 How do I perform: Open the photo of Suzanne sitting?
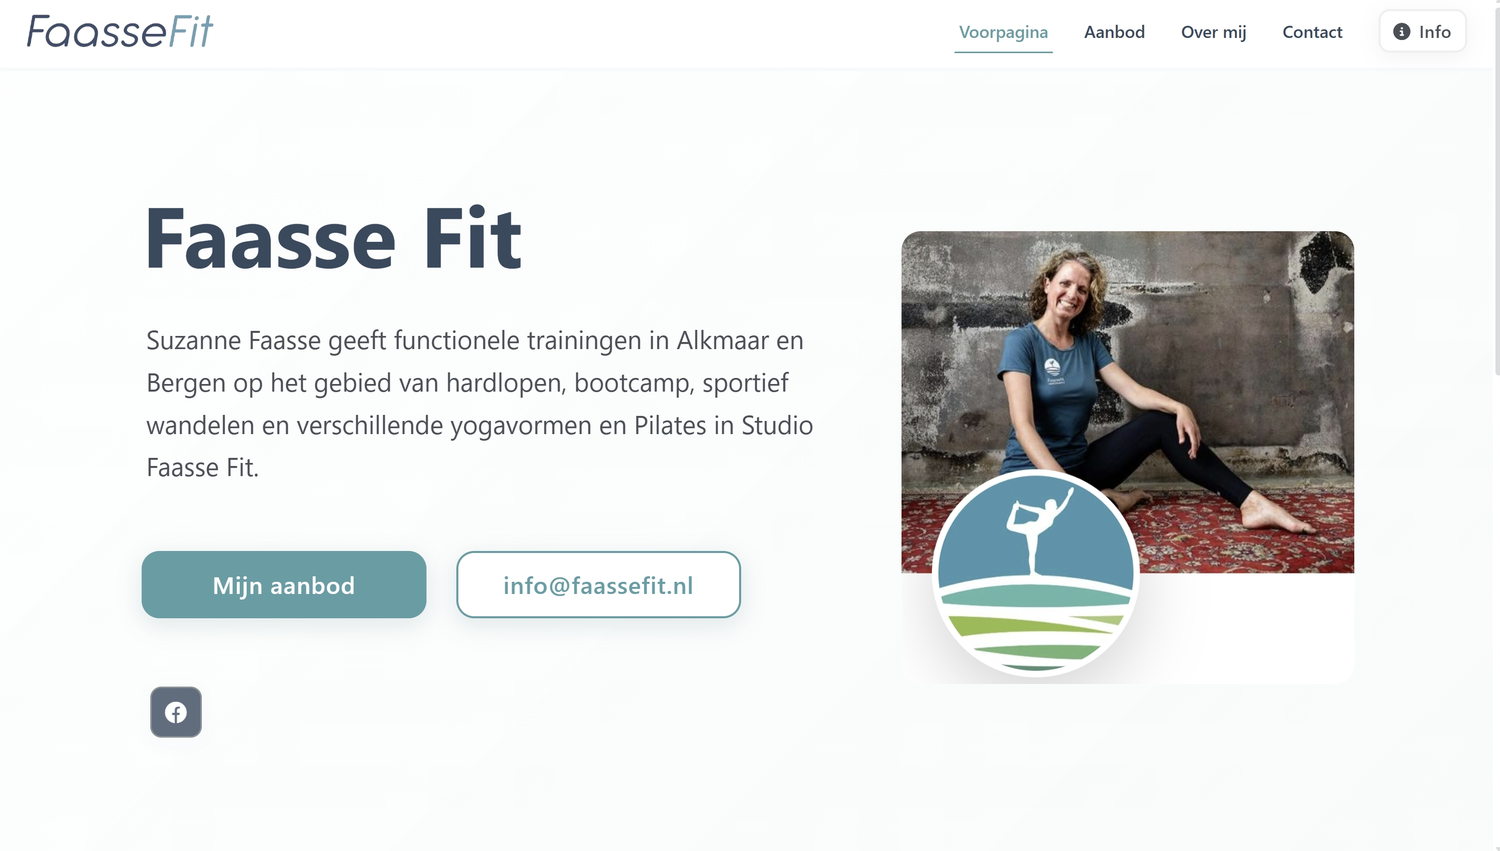[1128, 402]
